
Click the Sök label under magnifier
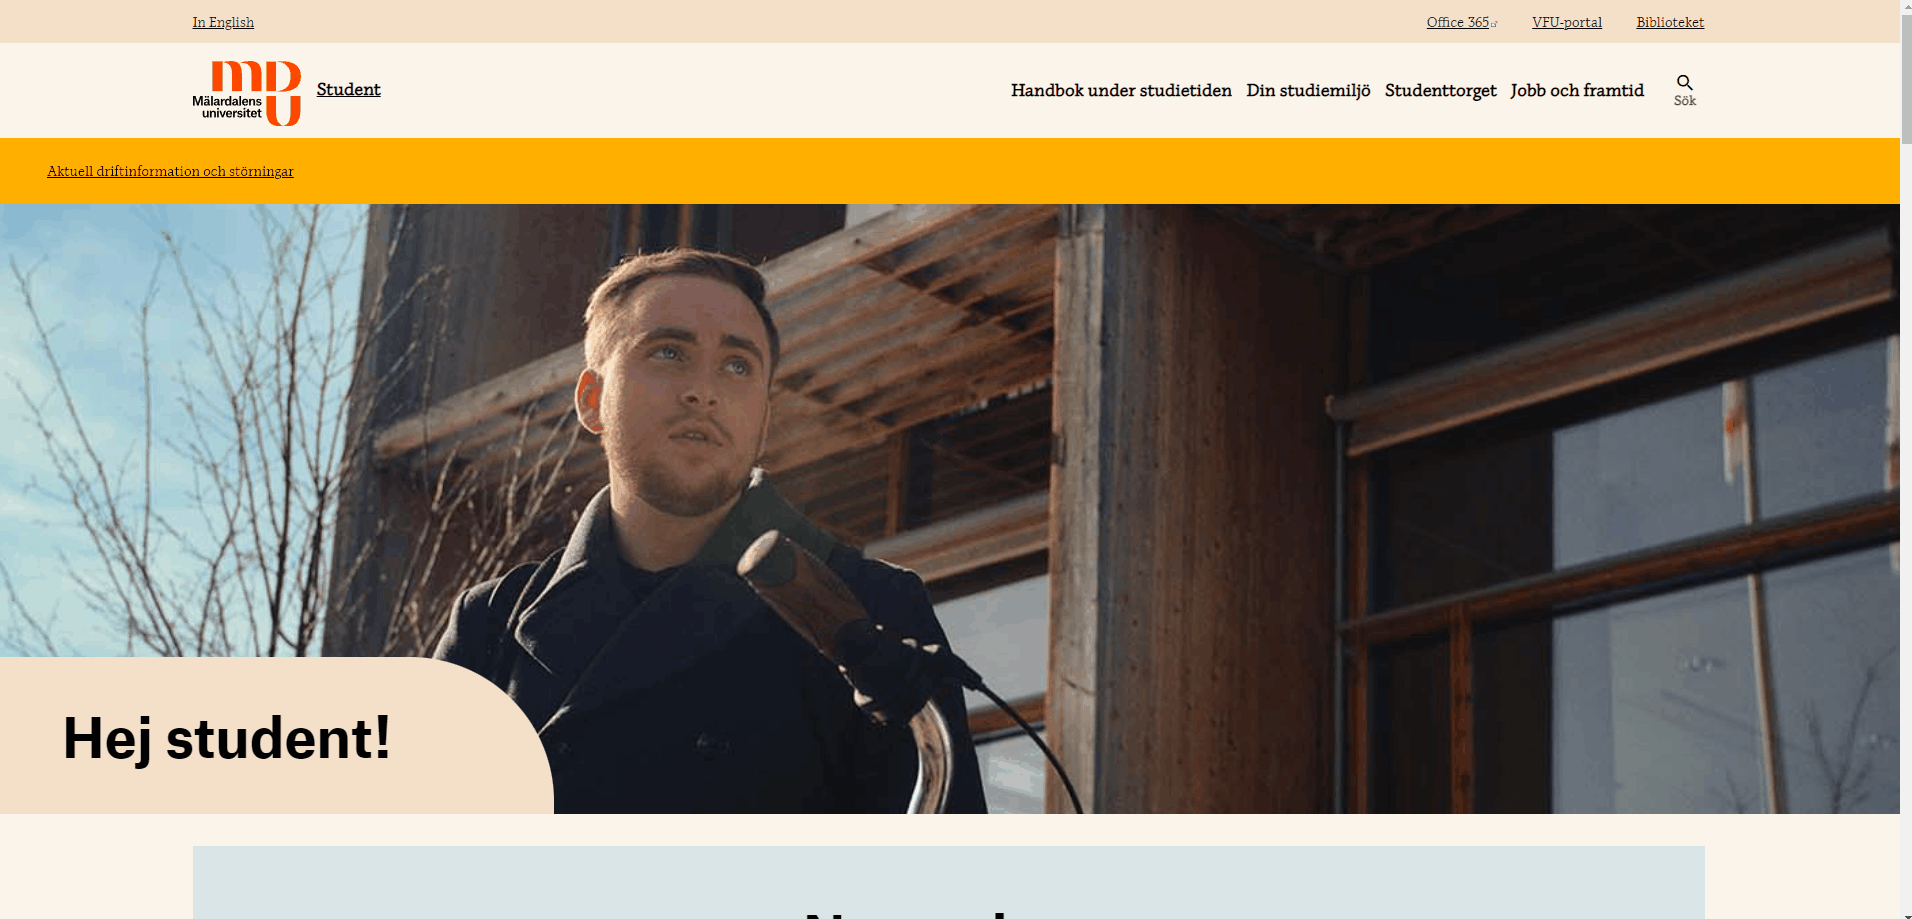pos(1685,101)
